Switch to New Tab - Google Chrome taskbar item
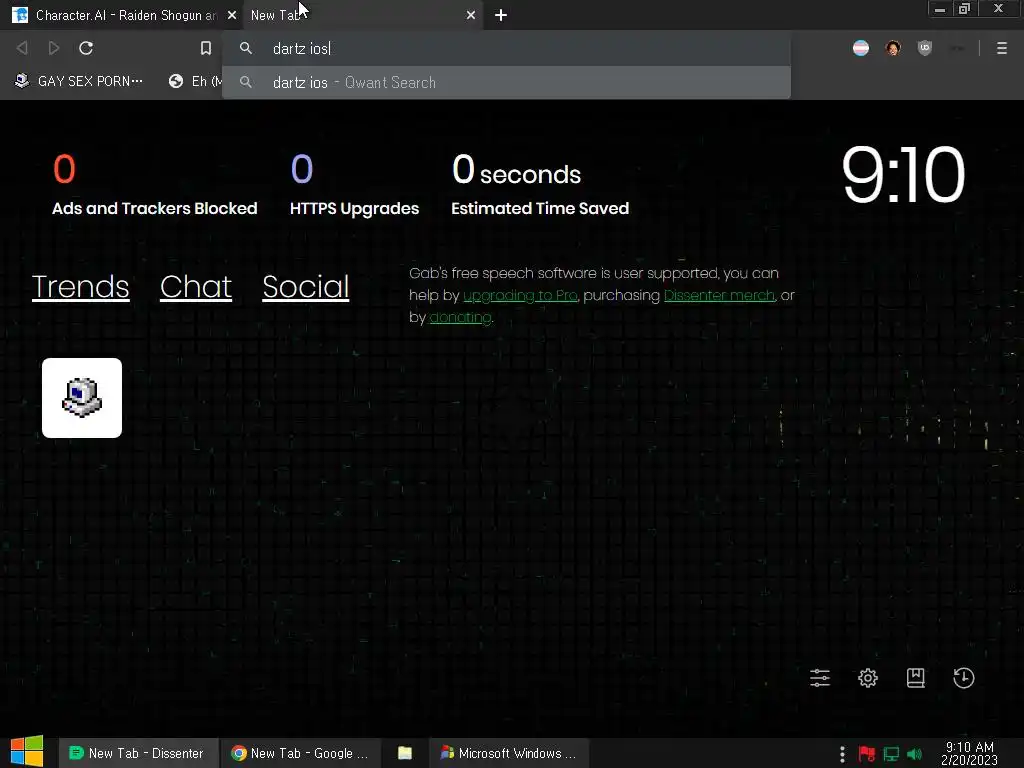The width and height of the screenshot is (1024, 768). point(300,753)
